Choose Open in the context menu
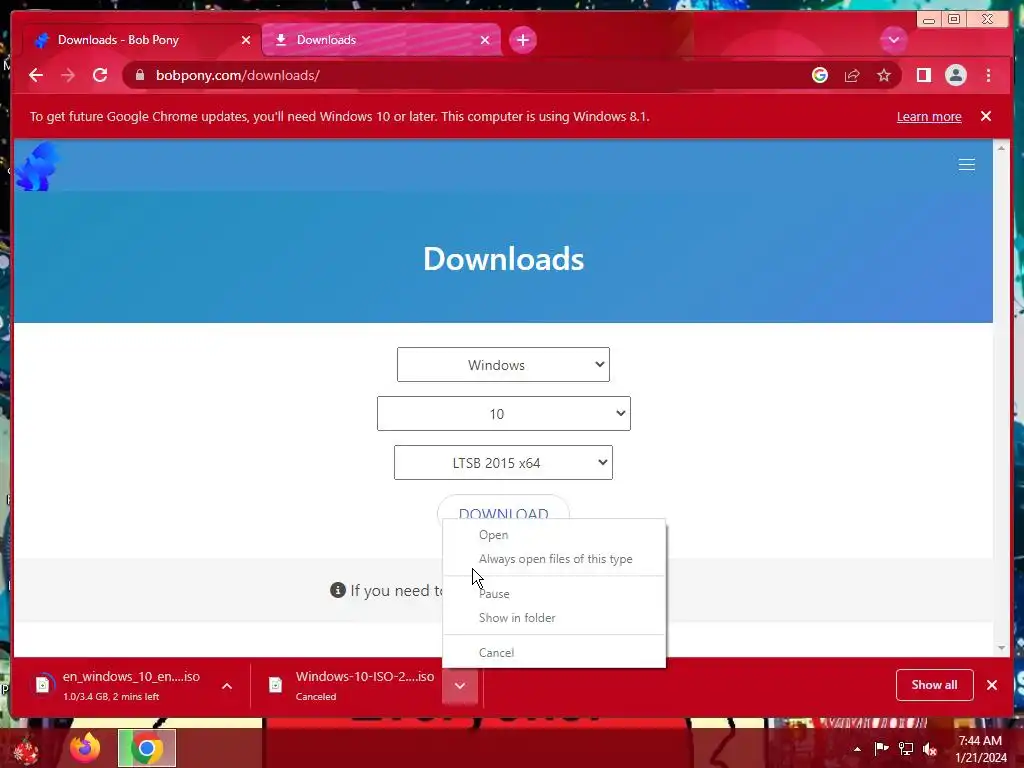1024x768 pixels. point(554,535)
